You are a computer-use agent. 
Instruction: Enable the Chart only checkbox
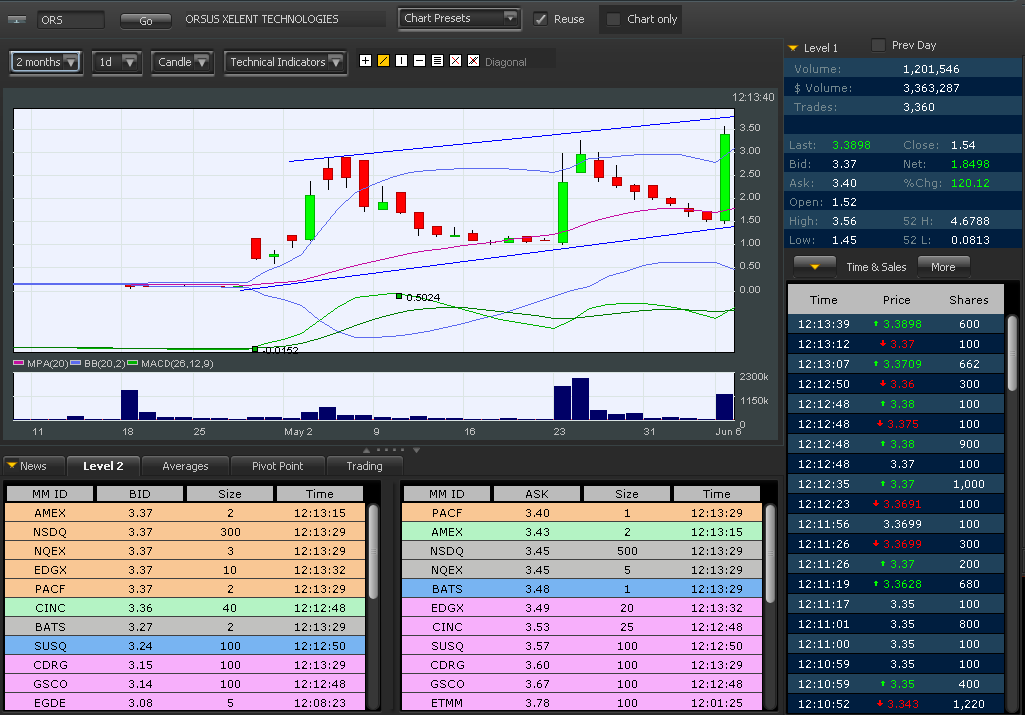coord(613,19)
